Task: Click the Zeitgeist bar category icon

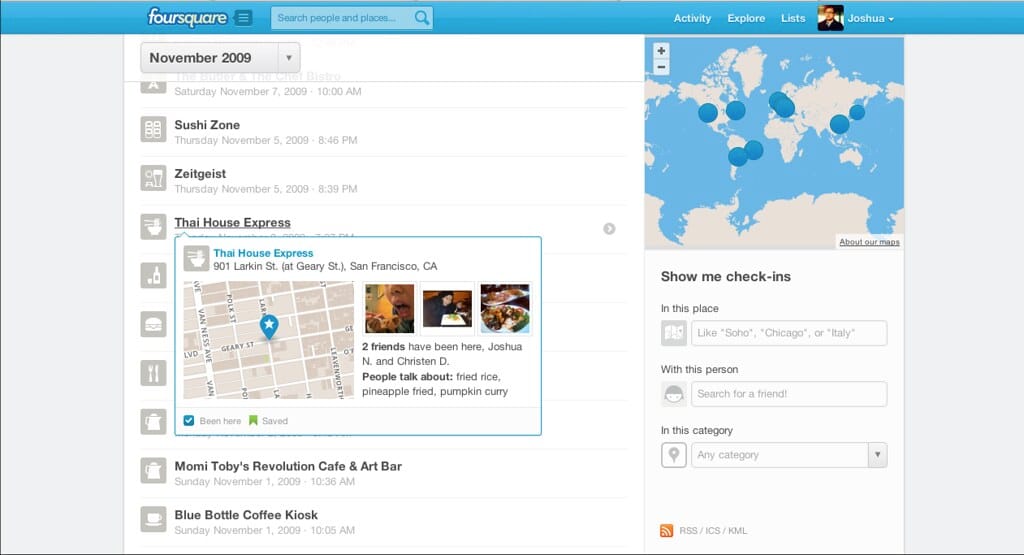Action: [153, 178]
